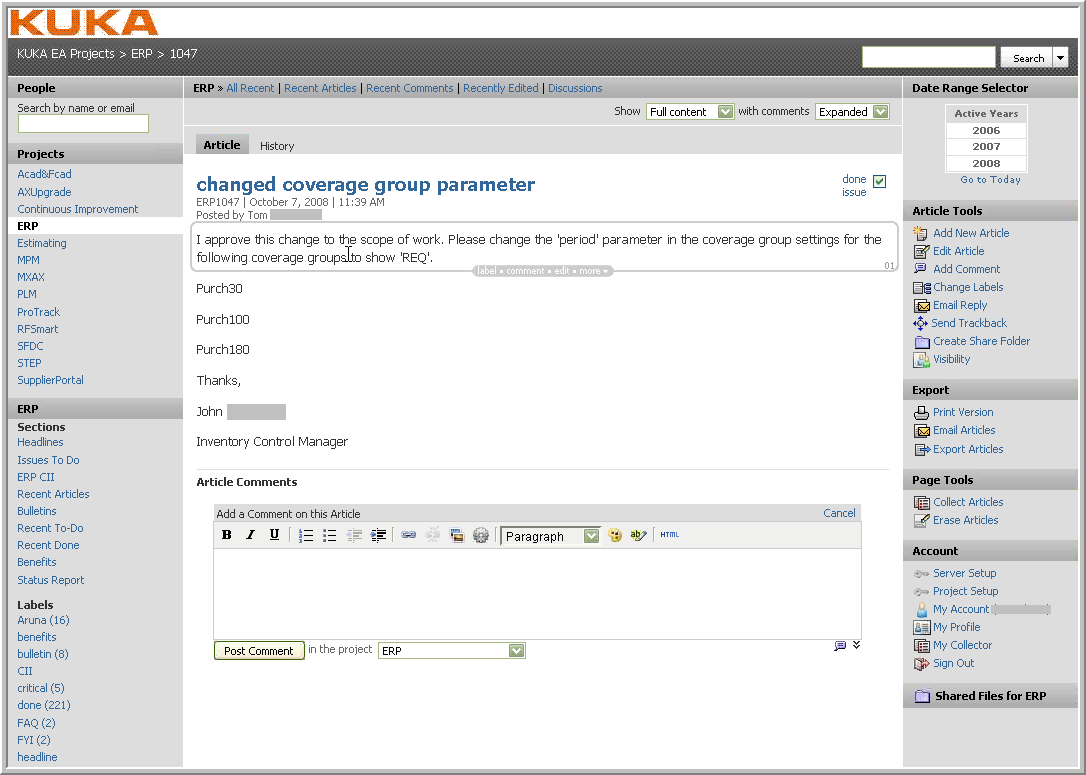
Task: Uncheck the done checkbox on the article
Action: pyautogui.click(x=879, y=181)
